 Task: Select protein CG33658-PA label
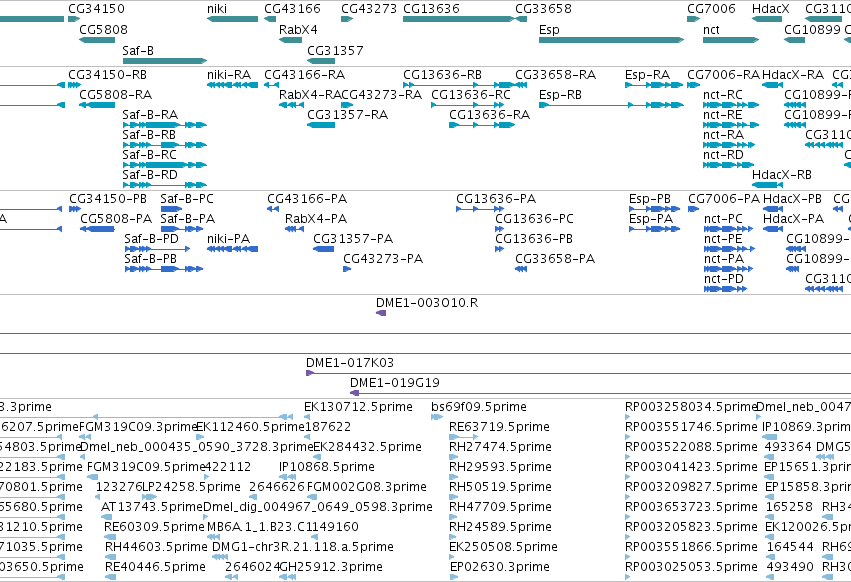(x=555, y=259)
